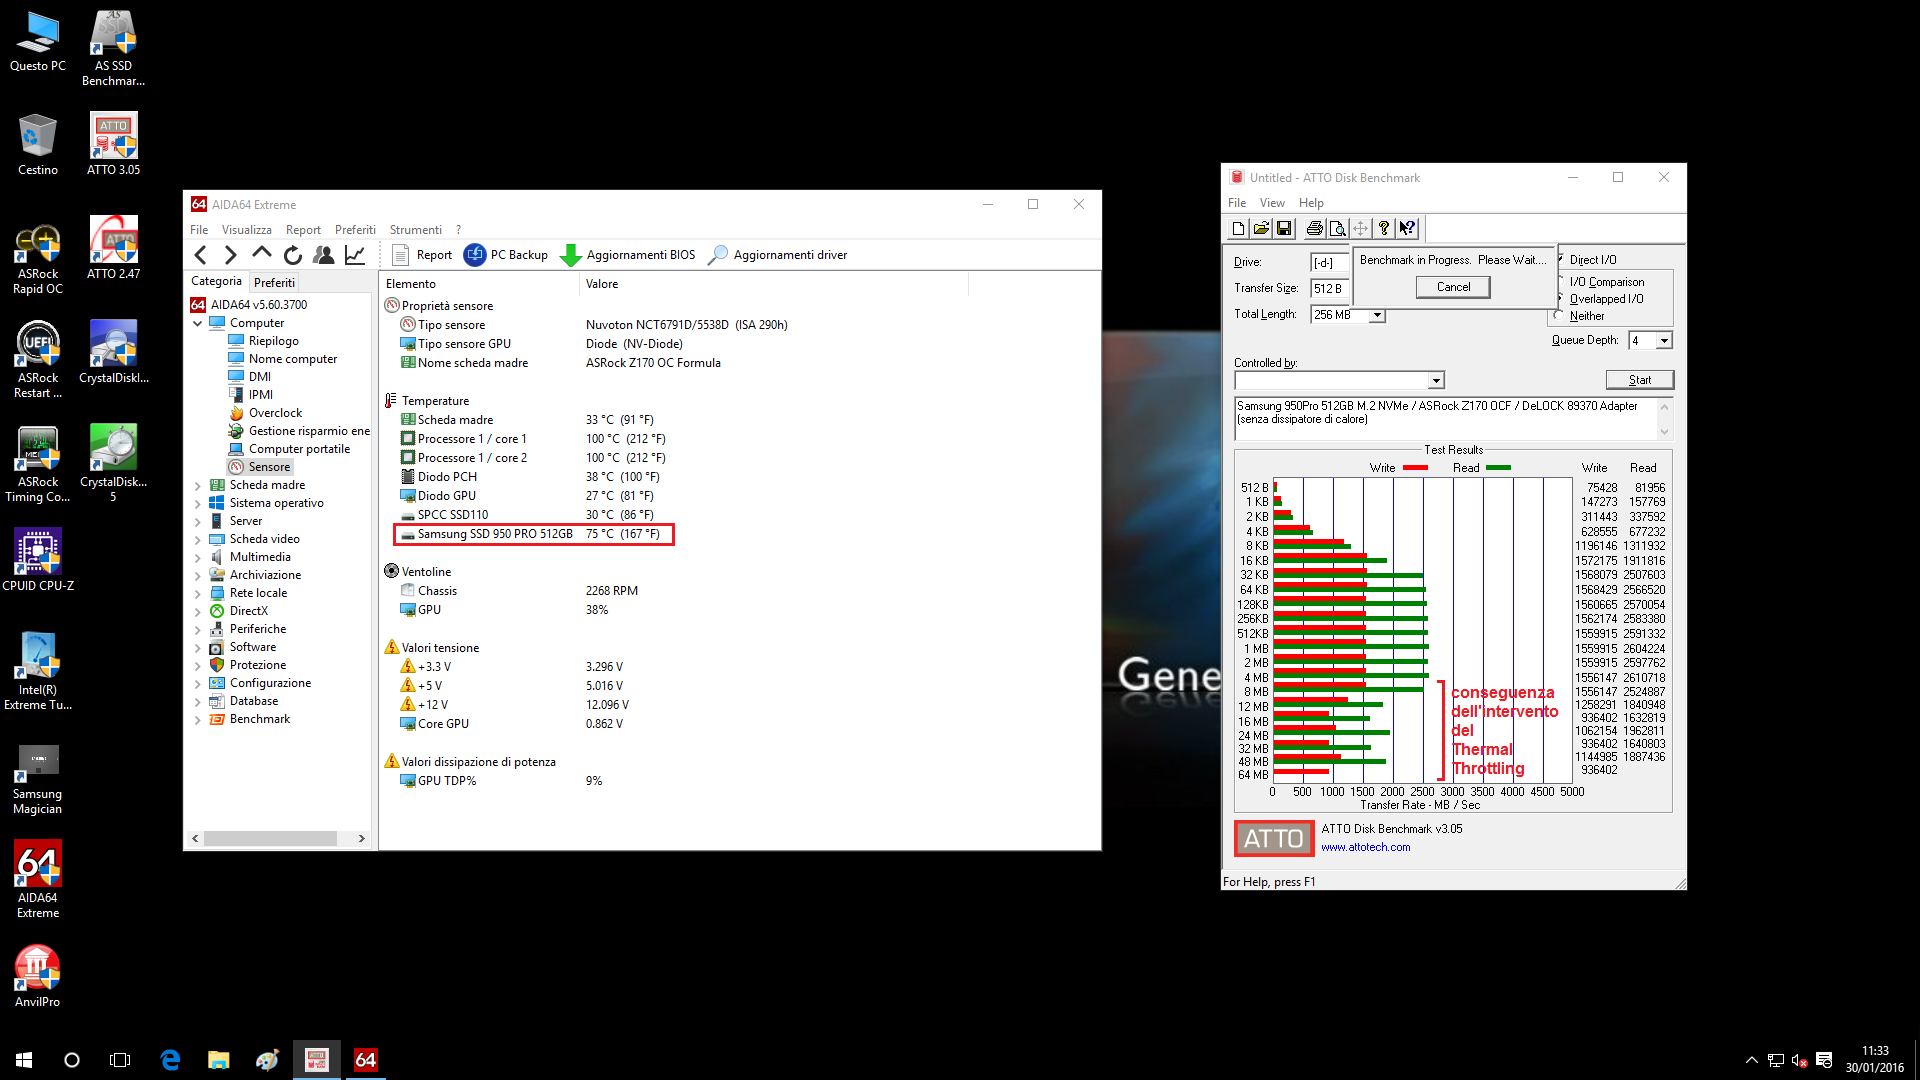Click the Print icon in ATTO toolbar
The image size is (1920, 1080).
coord(1315,229)
